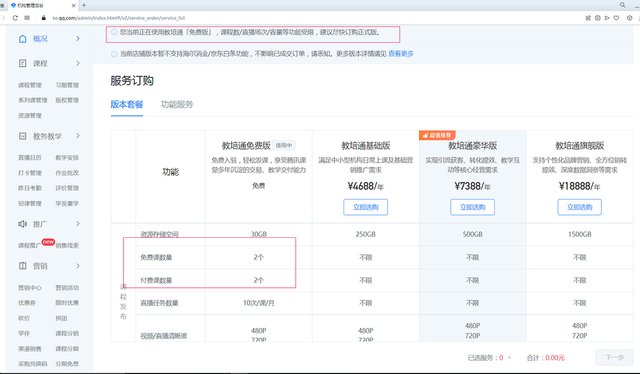Click the 资源存储空间 row label
This screenshot has height=374, width=640.
coord(160,234)
